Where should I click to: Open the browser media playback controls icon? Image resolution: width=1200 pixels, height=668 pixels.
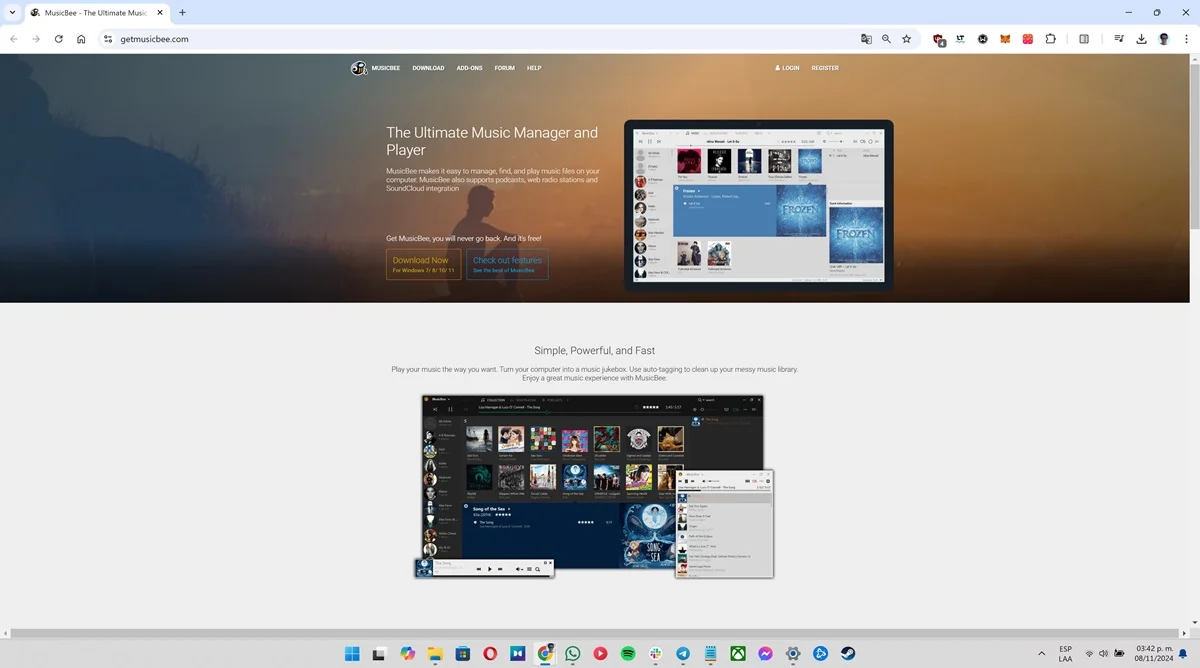coord(1119,39)
